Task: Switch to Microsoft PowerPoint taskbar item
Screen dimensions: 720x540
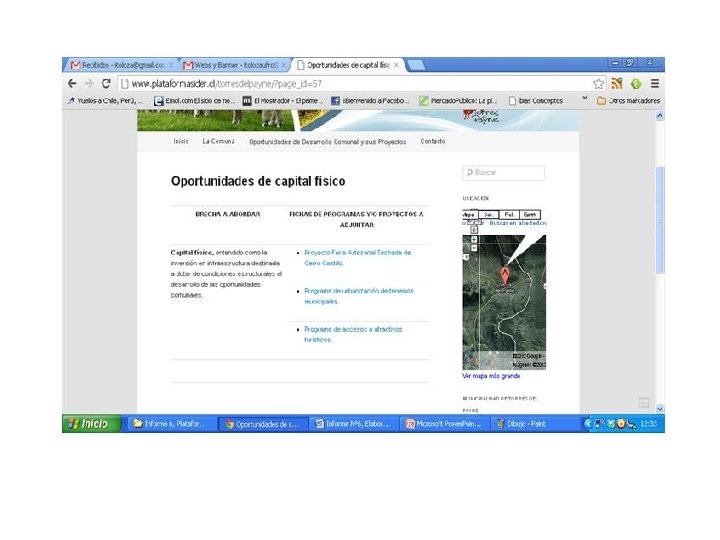Action: point(445,424)
